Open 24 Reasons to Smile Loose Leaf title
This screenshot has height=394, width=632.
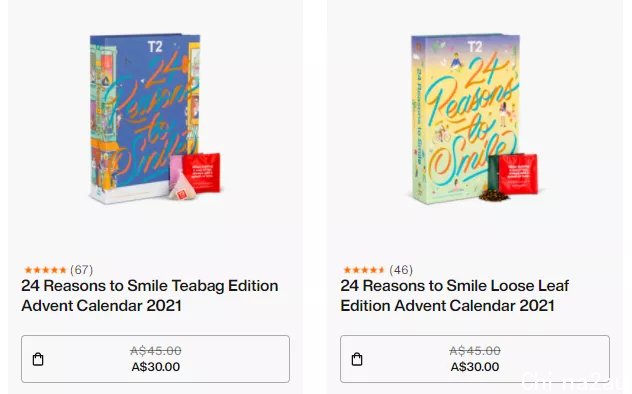pyautogui.click(x=454, y=295)
